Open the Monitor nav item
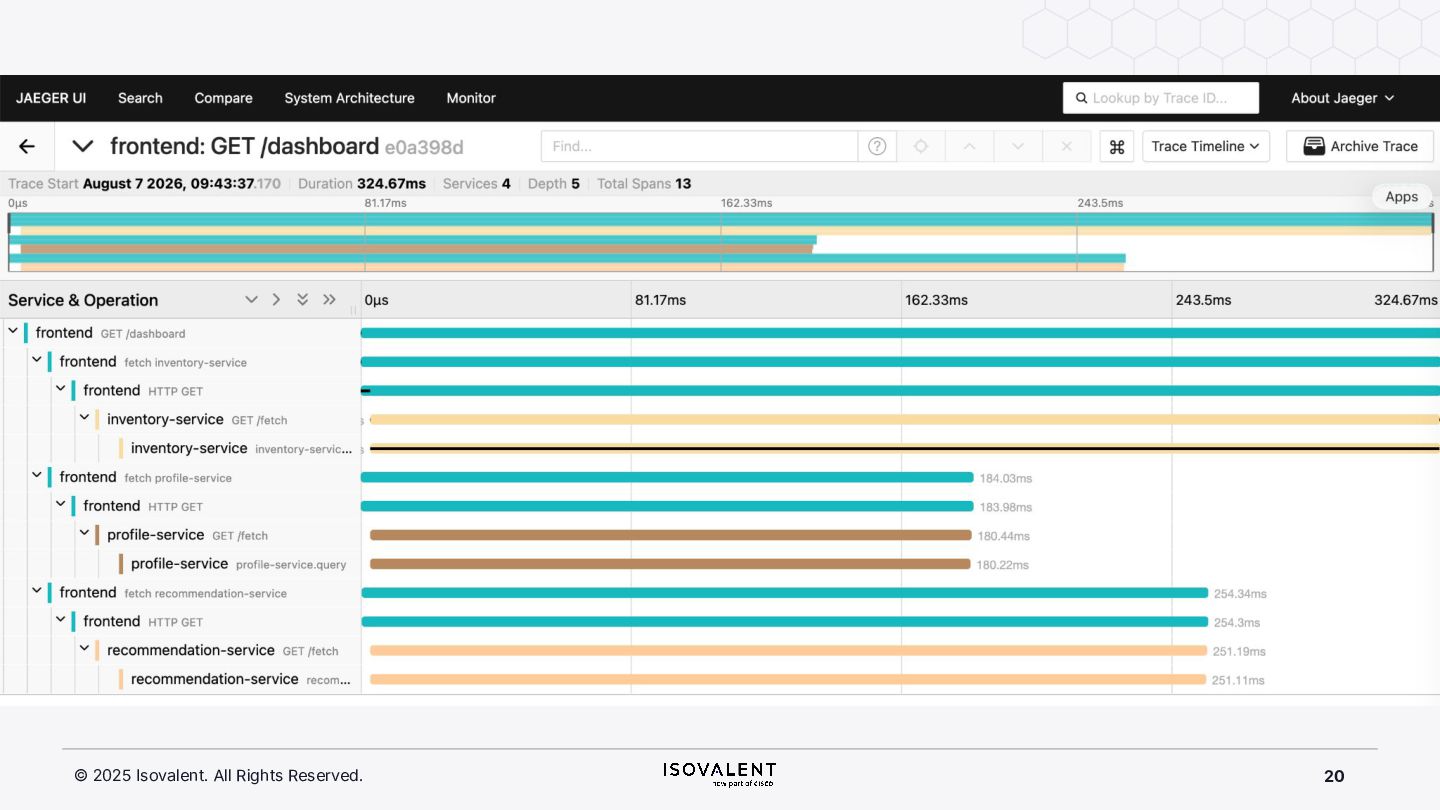This screenshot has height=810, width=1440. 471,98
